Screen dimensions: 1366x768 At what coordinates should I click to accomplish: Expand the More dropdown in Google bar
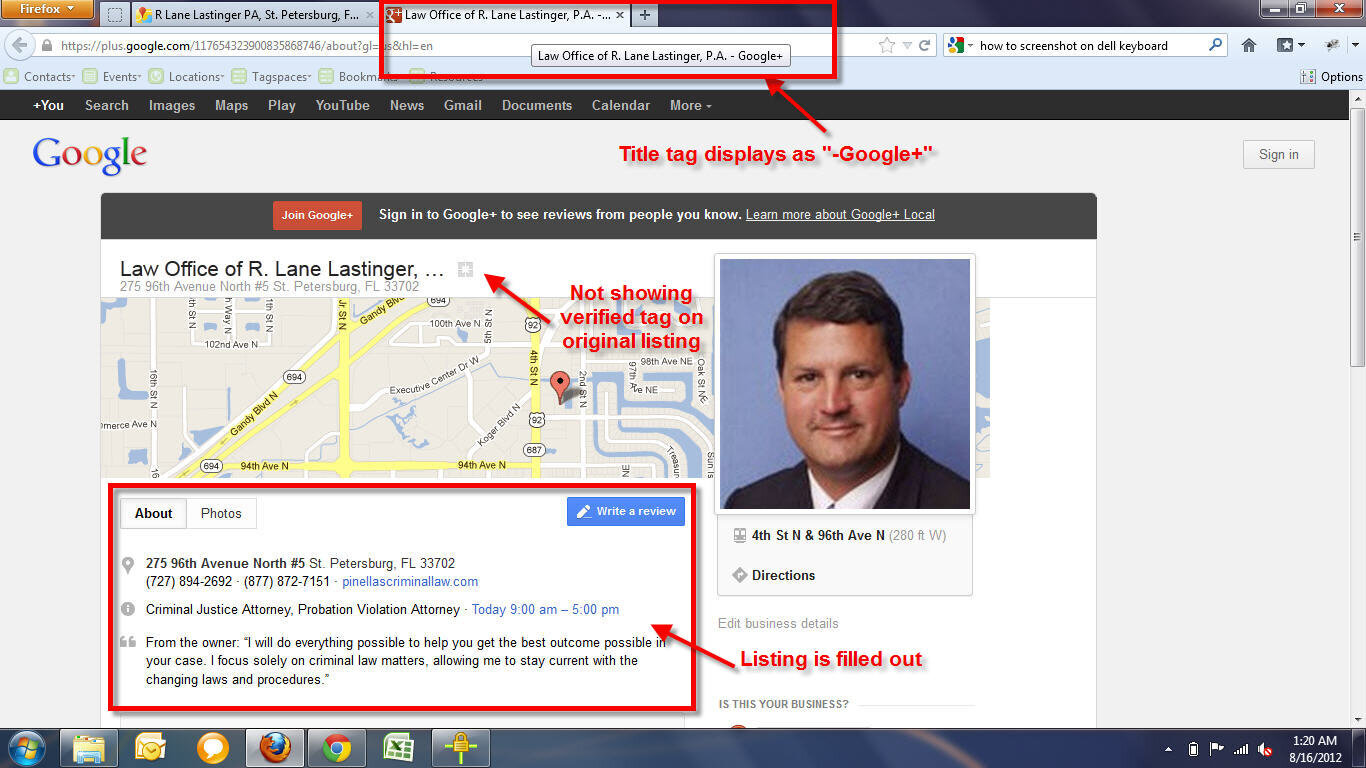(691, 105)
